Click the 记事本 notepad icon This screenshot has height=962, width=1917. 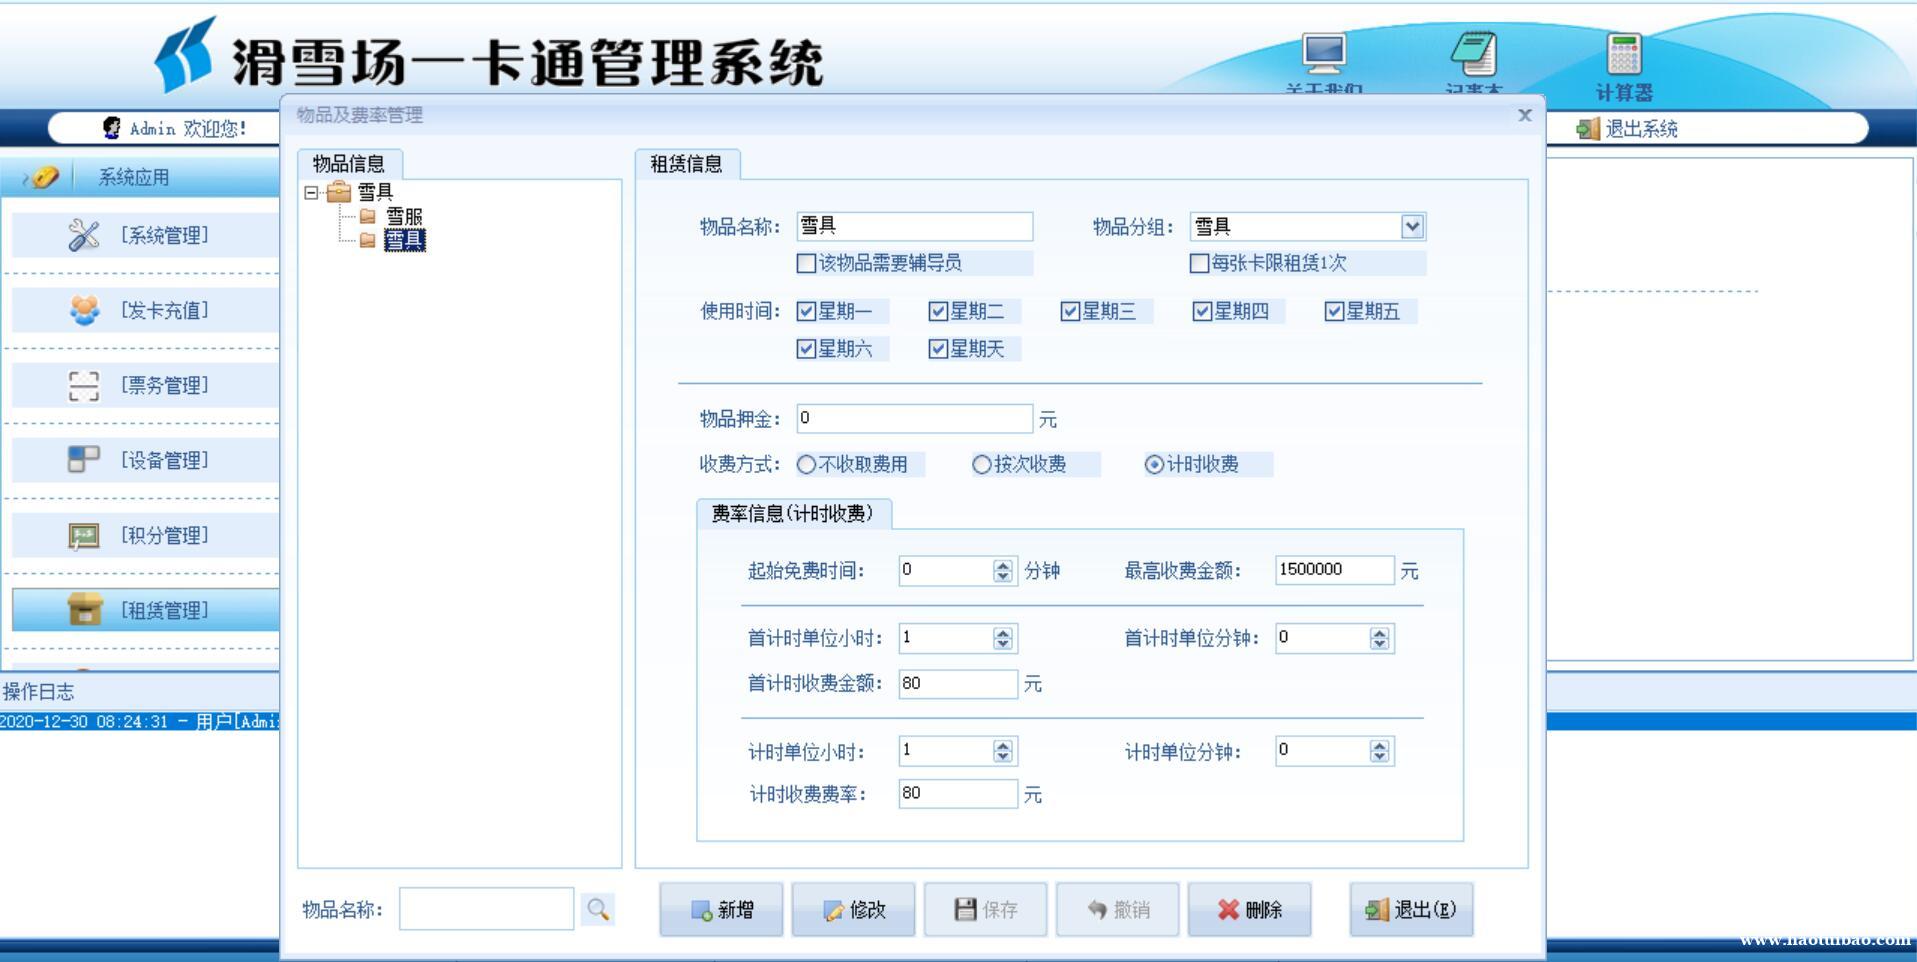point(1473,55)
